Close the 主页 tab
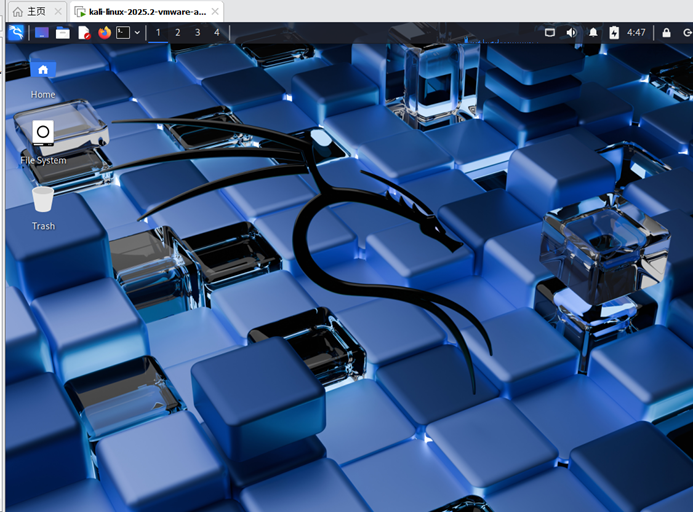Viewport: 693px width, 512px height. click(58, 11)
